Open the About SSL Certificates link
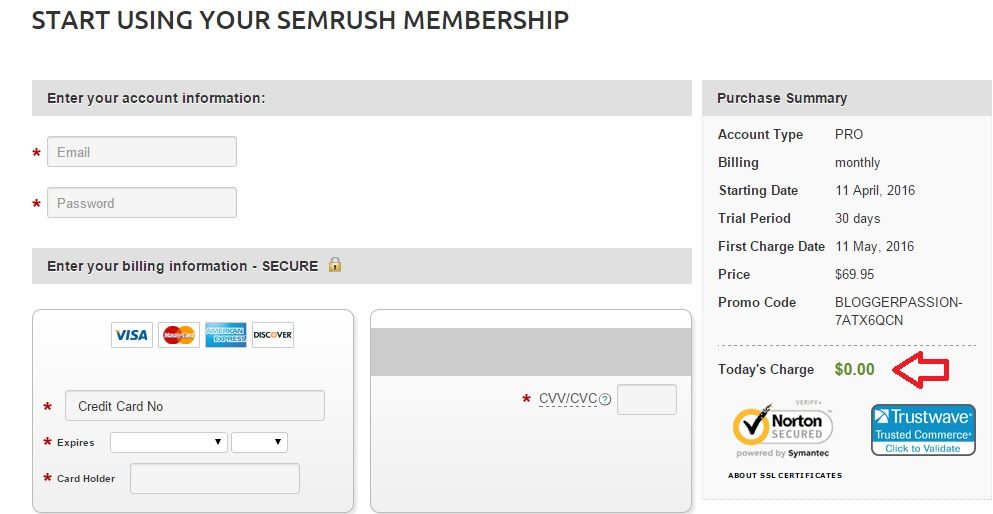 coord(785,476)
